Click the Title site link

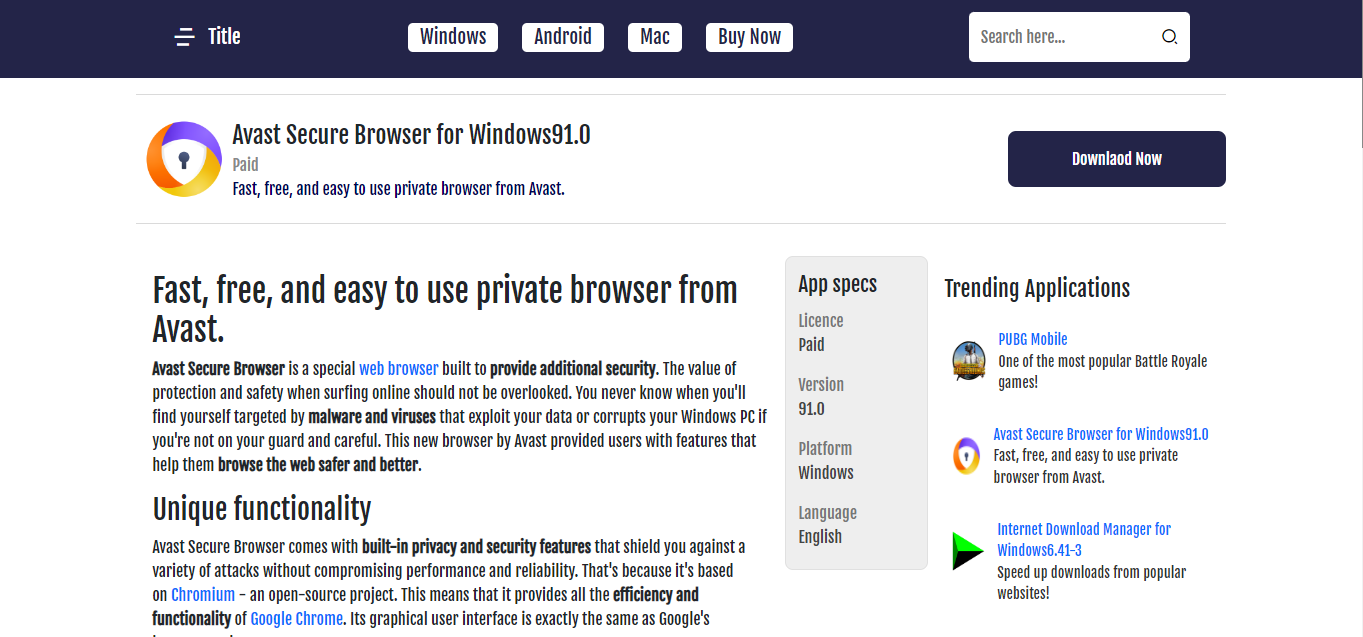click(x=224, y=37)
